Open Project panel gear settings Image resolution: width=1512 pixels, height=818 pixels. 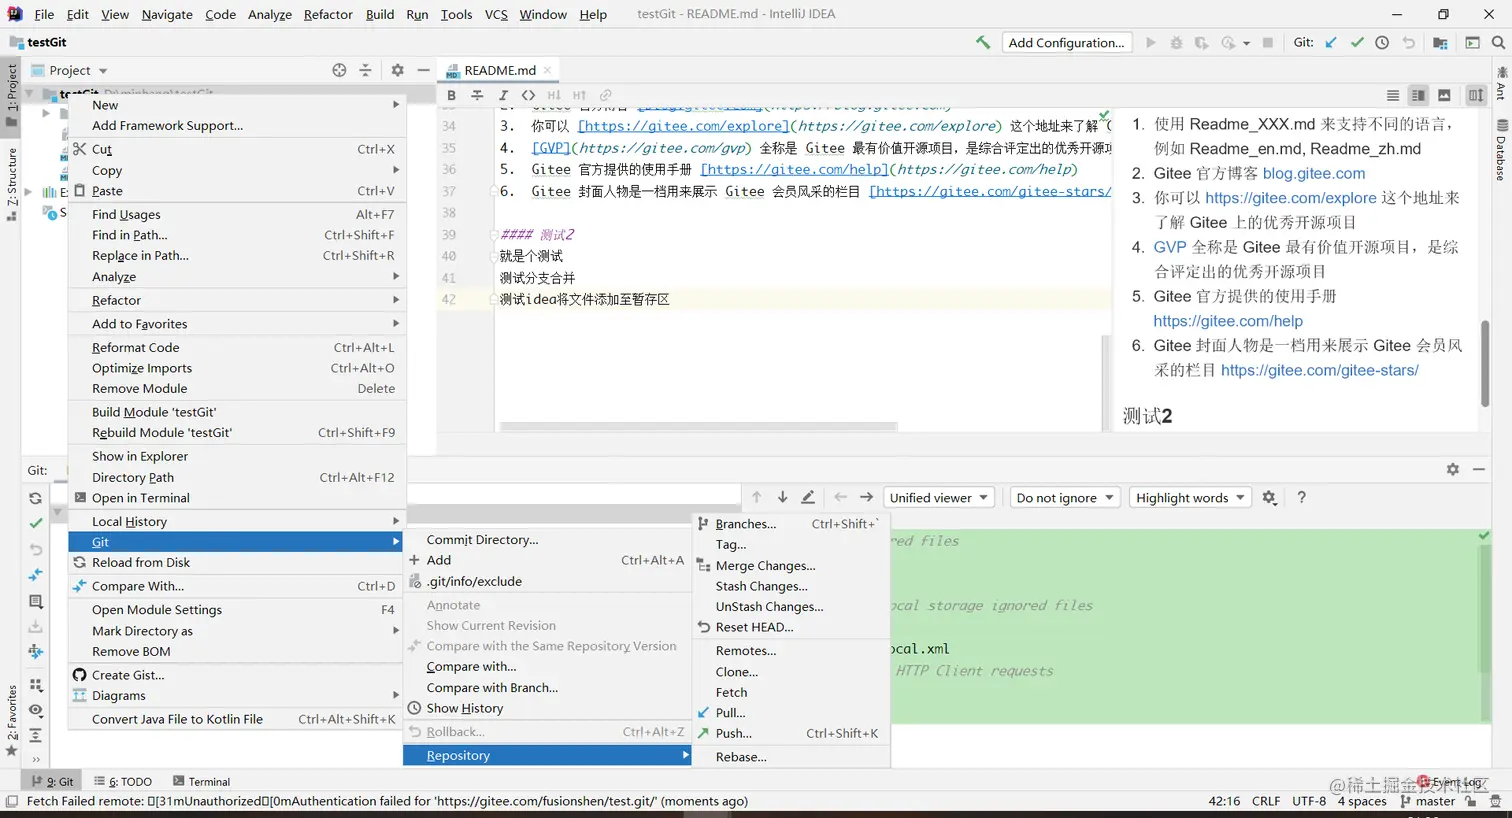397,70
